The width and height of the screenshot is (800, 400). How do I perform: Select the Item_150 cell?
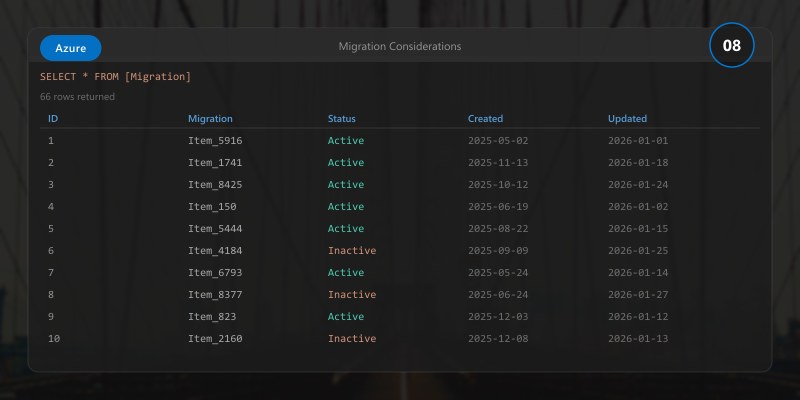click(x=212, y=206)
